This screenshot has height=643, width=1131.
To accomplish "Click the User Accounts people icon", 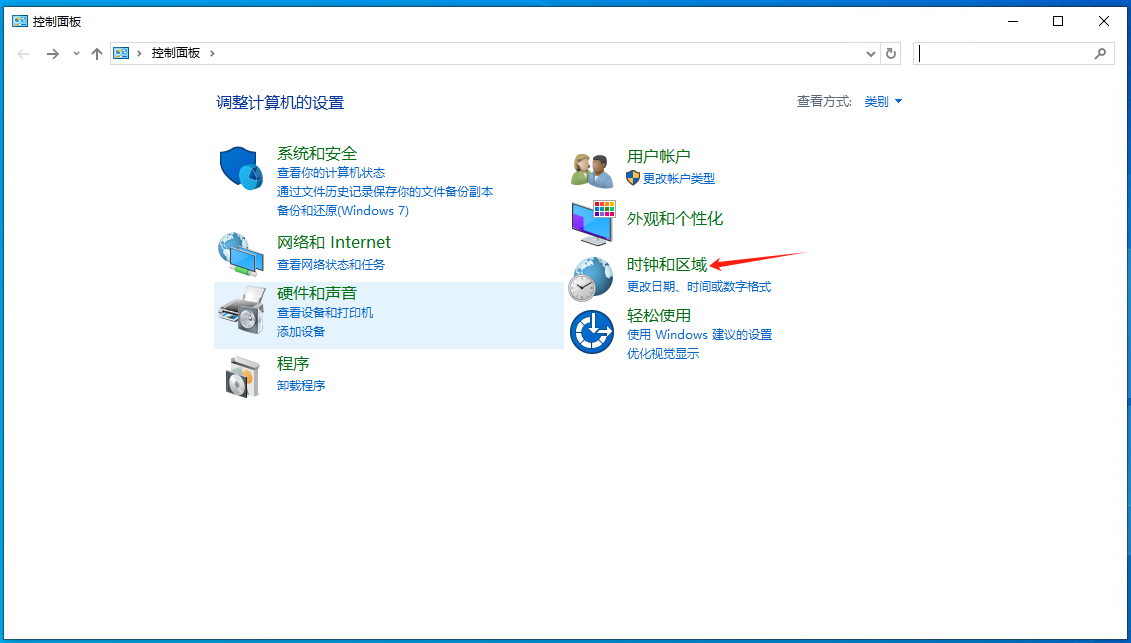I will point(591,169).
